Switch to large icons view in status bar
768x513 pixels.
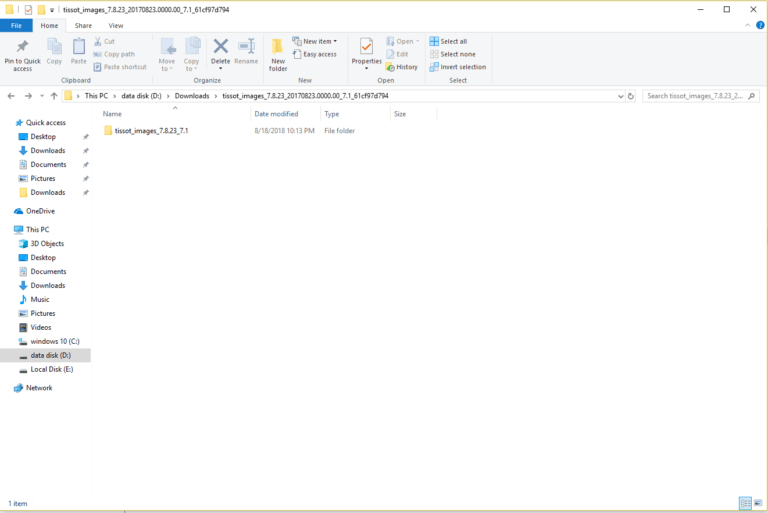(x=758, y=502)
